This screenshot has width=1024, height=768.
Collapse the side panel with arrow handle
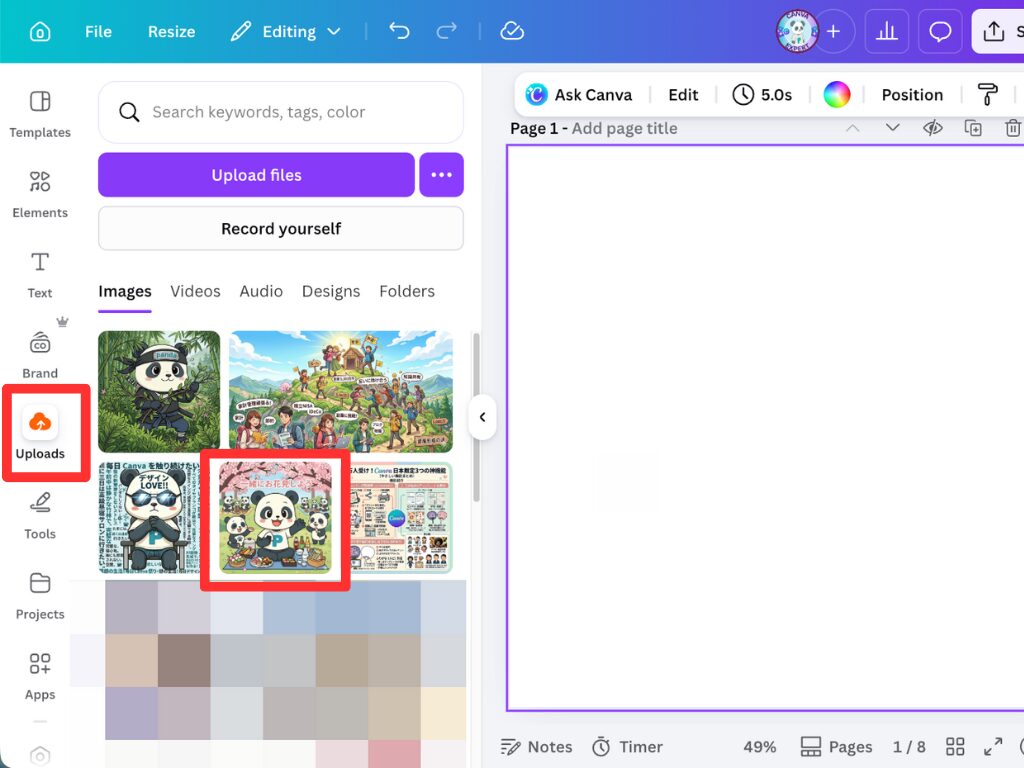tap(482, 417)
